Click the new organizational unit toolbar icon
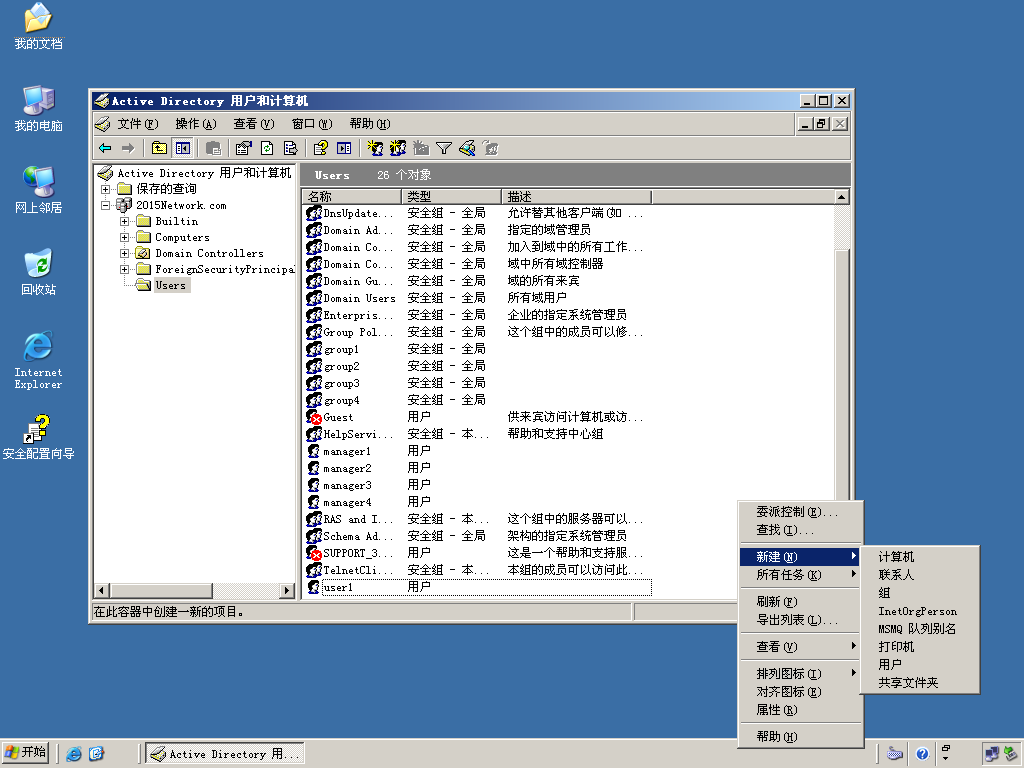Image resolution: width=1024 pixels, height=768 pixels. point(421,148)
